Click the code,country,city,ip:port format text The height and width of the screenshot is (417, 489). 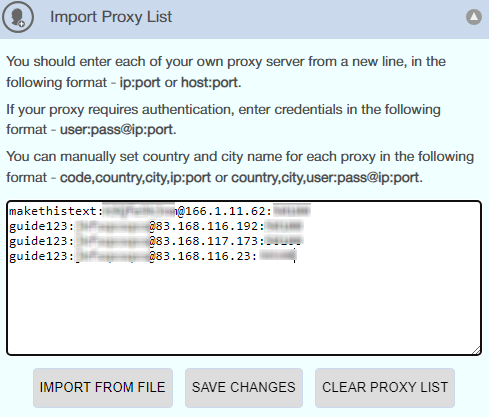click(135, 178)
